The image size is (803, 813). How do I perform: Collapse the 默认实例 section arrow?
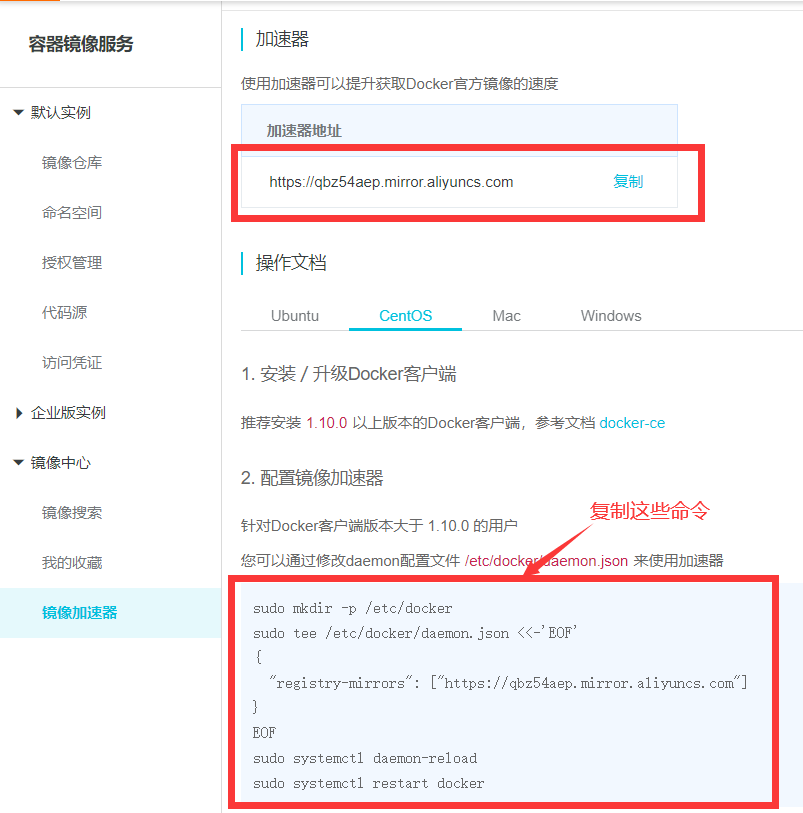(x=18, y=113)
